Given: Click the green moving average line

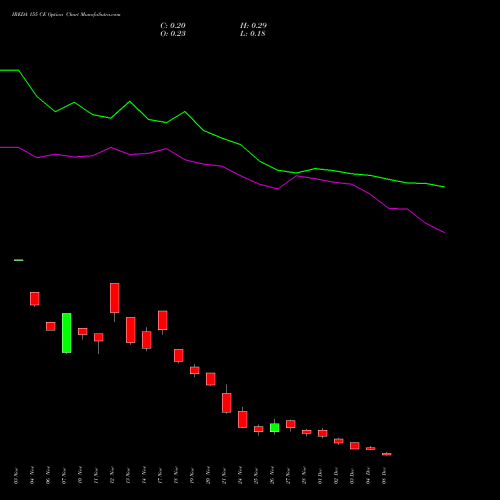Looking at the screenshot, I should click(x=222, y=138).
